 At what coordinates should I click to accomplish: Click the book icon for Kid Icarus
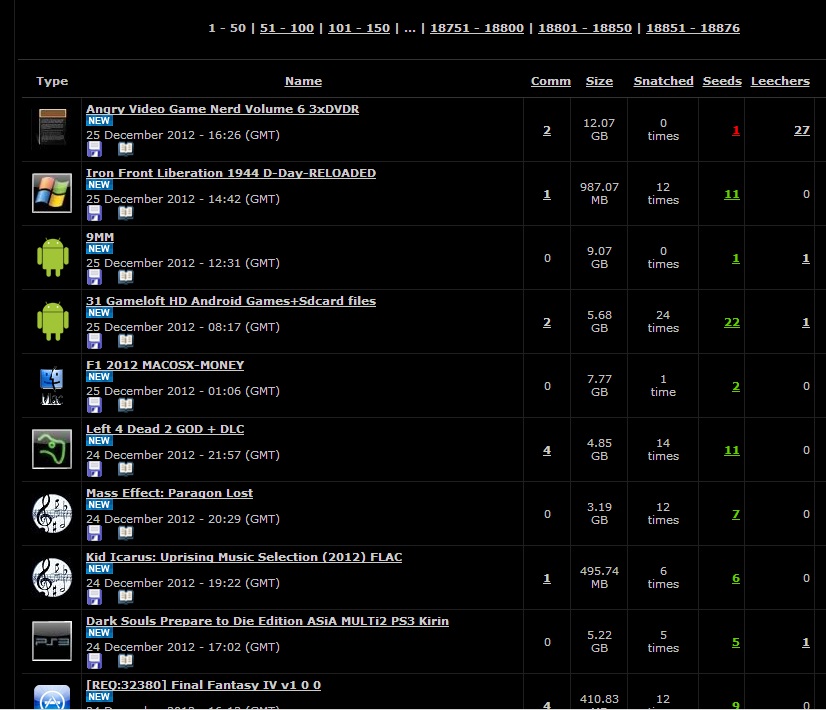[125, 596]
